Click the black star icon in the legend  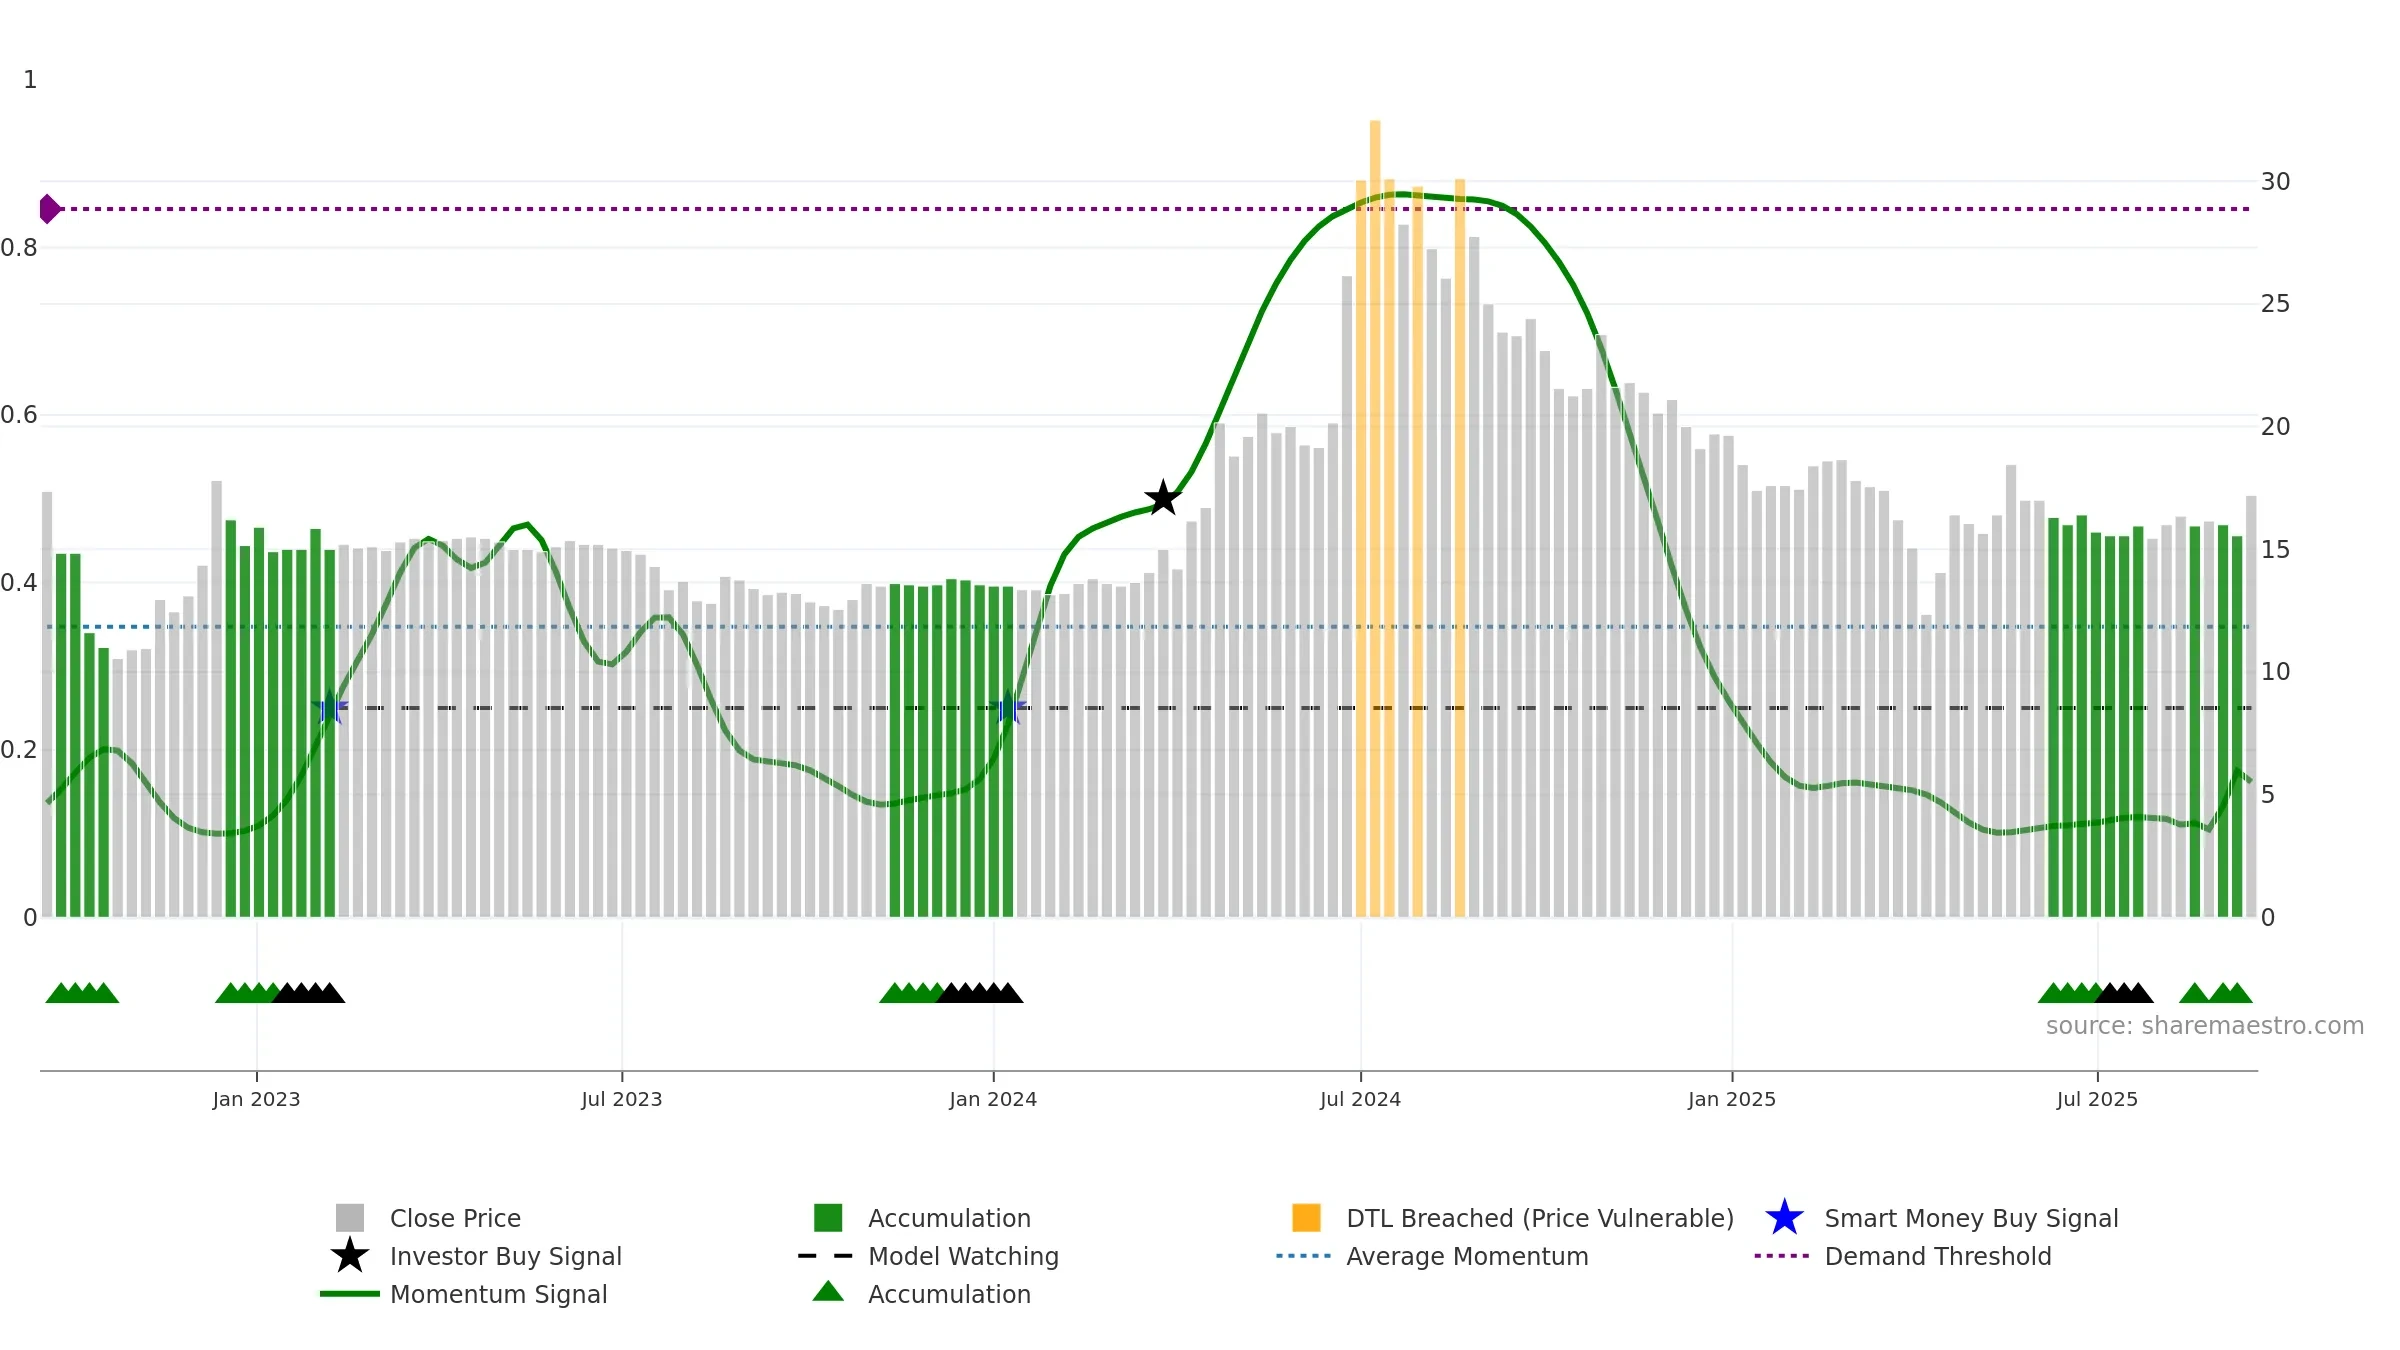coord(350,1256)
